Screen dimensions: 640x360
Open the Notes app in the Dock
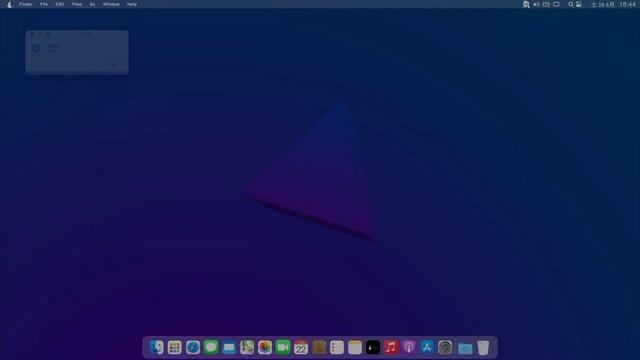(x=355, y=347)
